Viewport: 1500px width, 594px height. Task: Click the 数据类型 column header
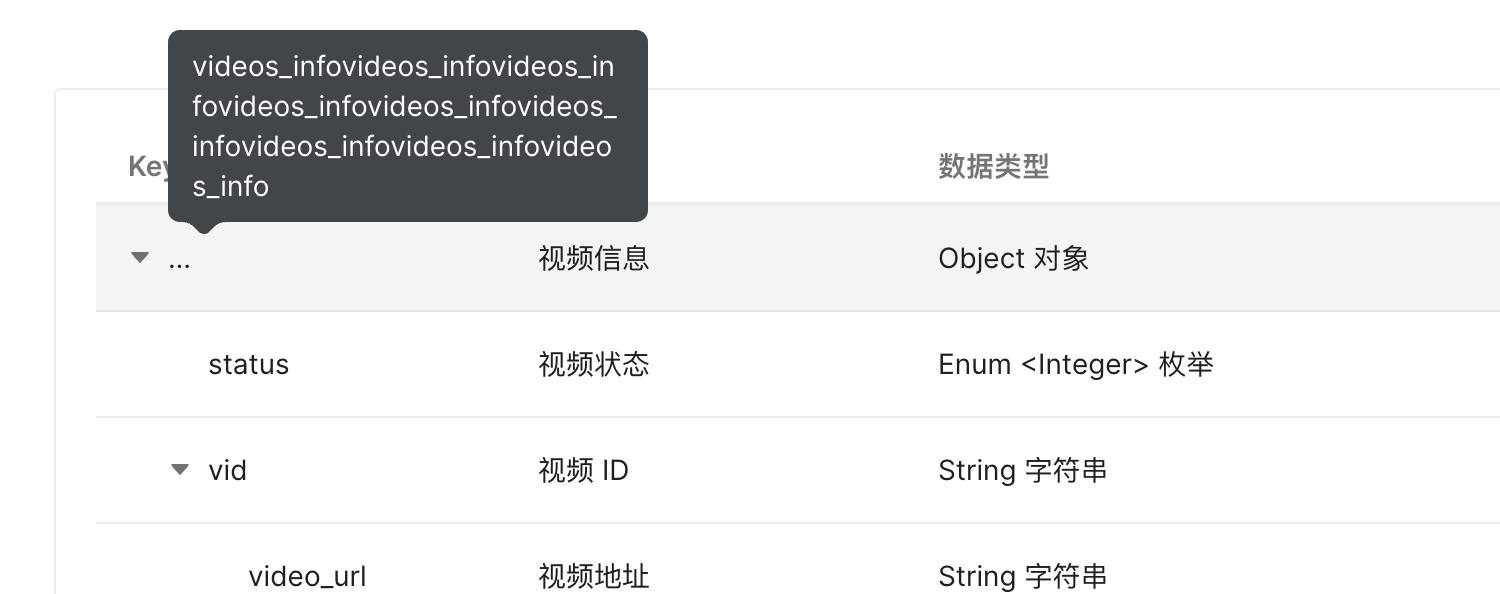pos(994,166)
